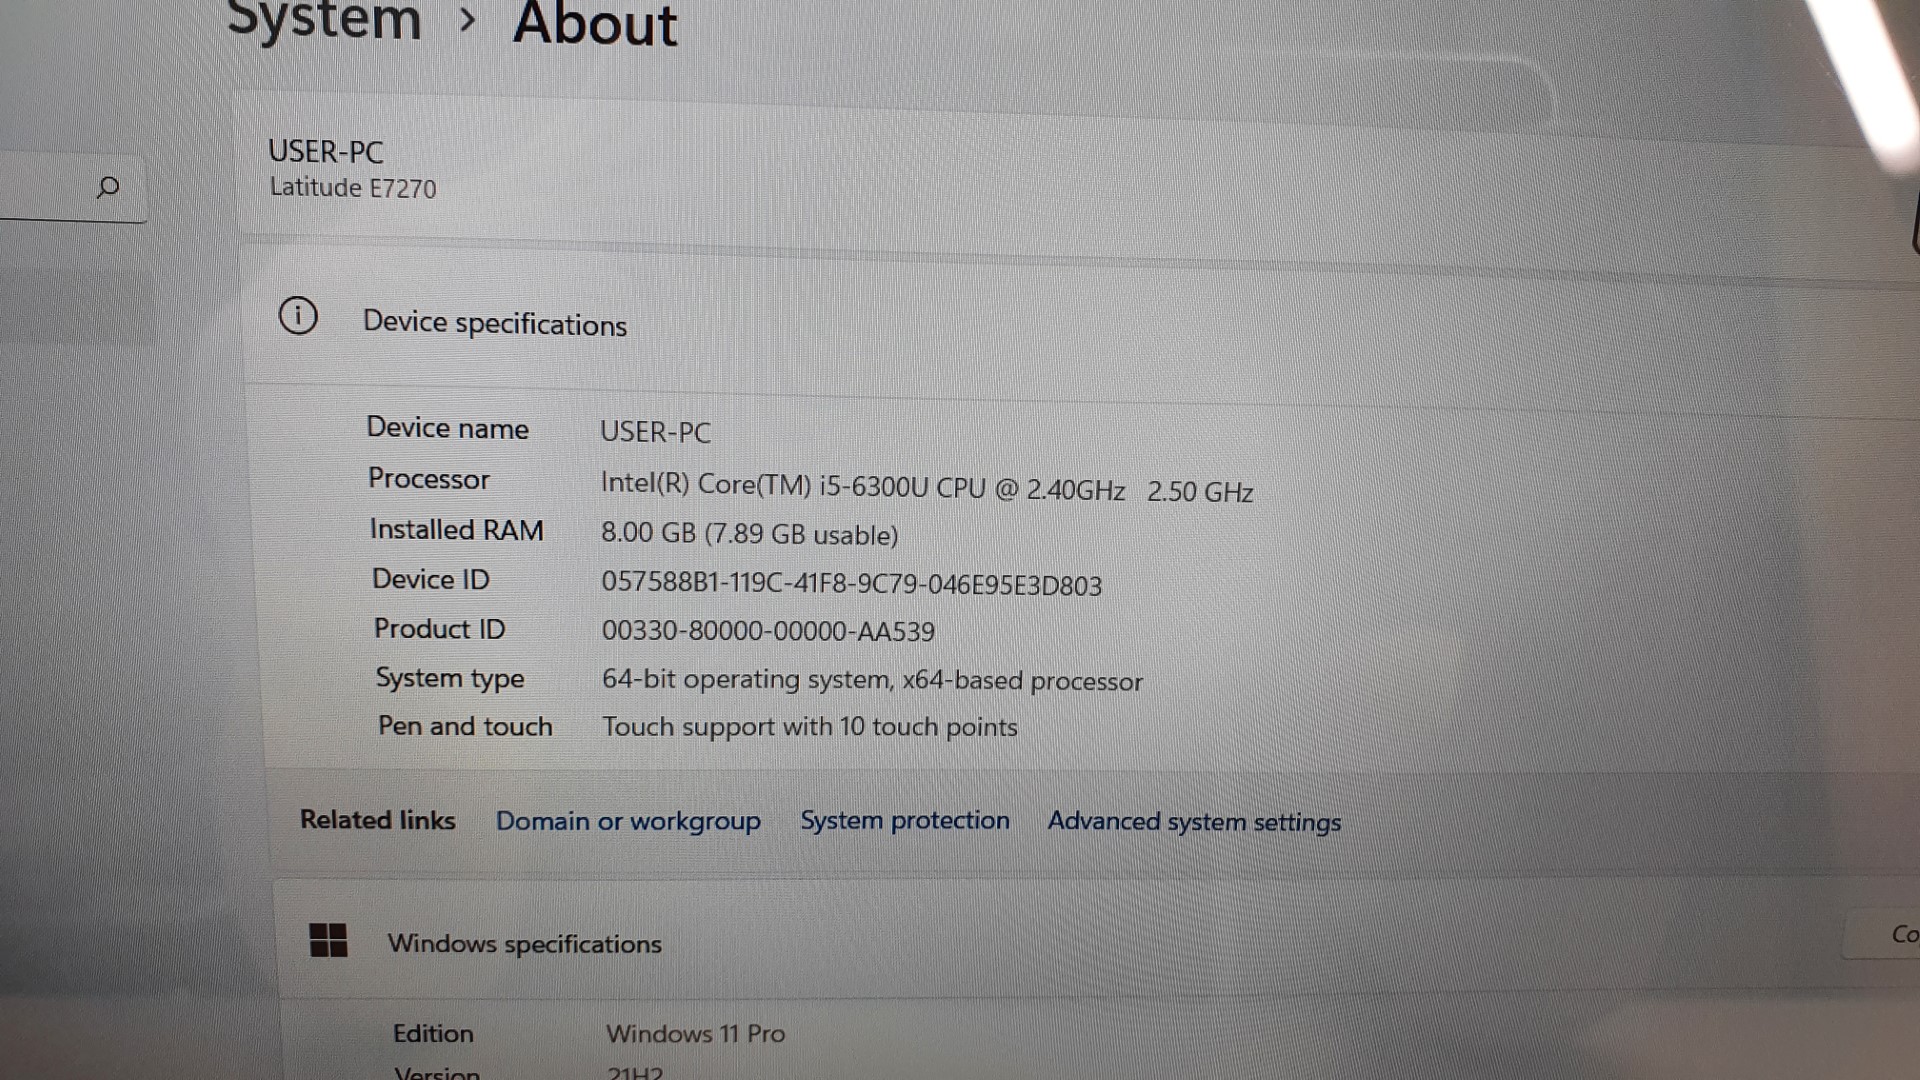The image size is (1920, 1080).
Task: Click the About breadcrumb title
Action: click(x=595, y=24)
